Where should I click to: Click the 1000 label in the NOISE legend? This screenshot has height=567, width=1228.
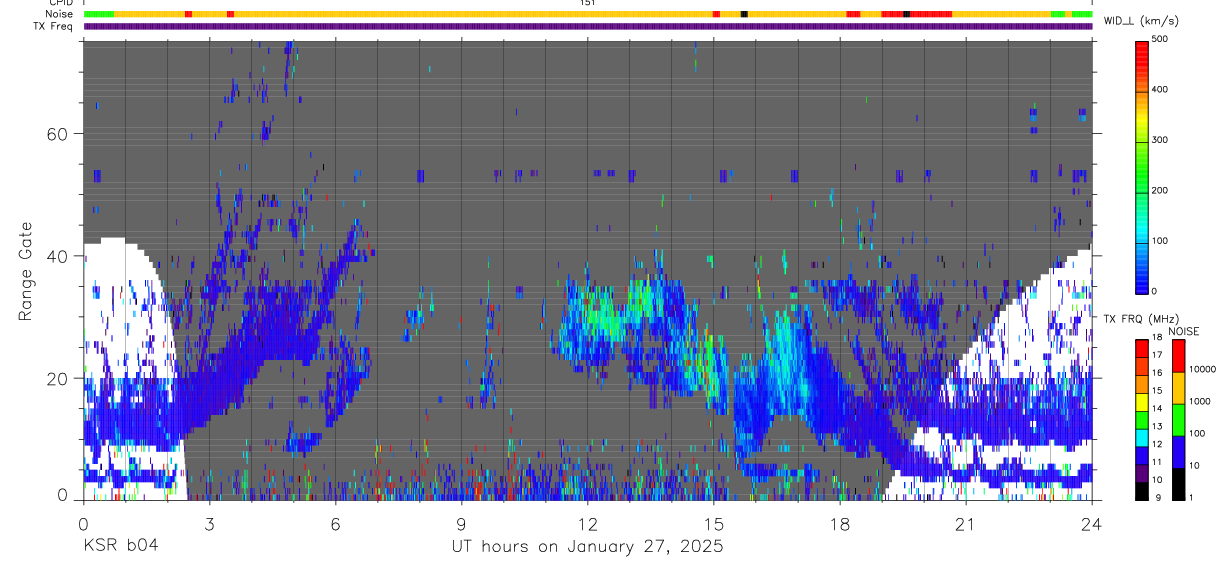tap(1200, 401)
